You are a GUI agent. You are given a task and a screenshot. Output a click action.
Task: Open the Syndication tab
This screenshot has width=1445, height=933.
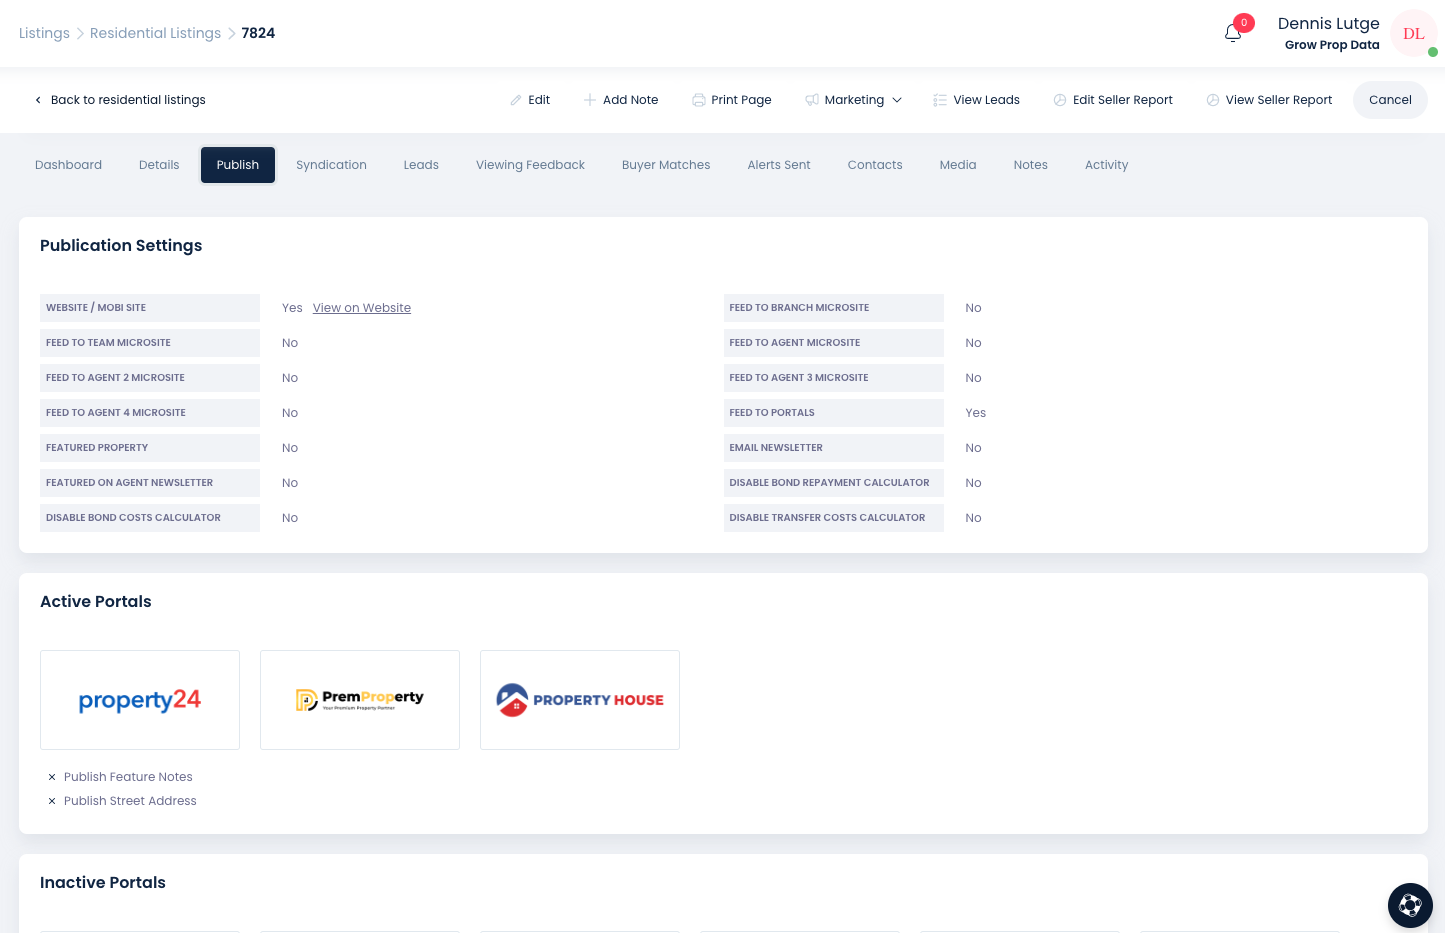[331, 165]
